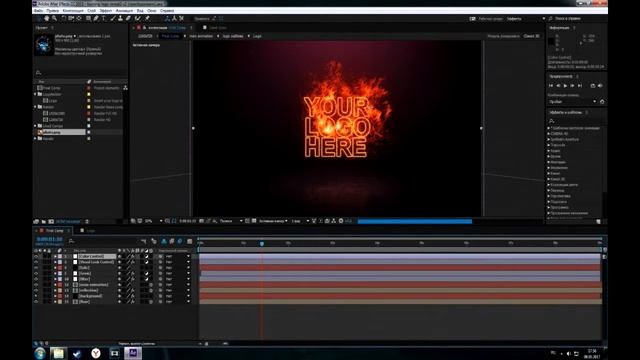
Task: Select the Puppet Pin tool
Action: point(147,18)
